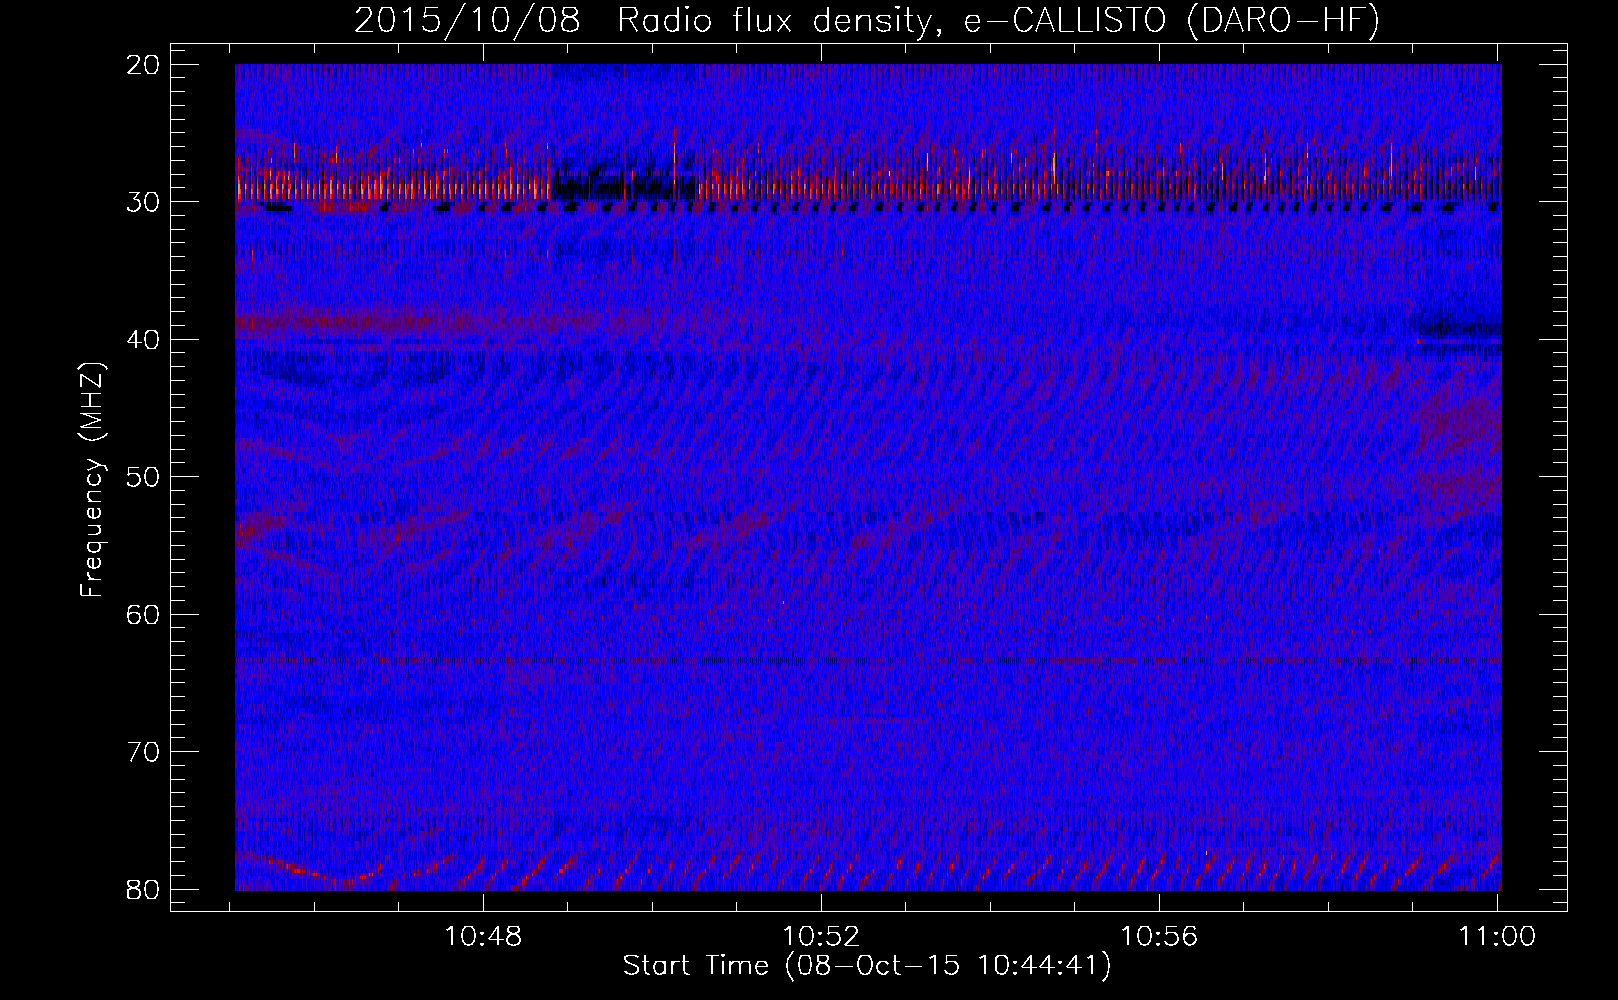
Task: Select the 20 frequency tick label
Action: click(x=144, y=65)
